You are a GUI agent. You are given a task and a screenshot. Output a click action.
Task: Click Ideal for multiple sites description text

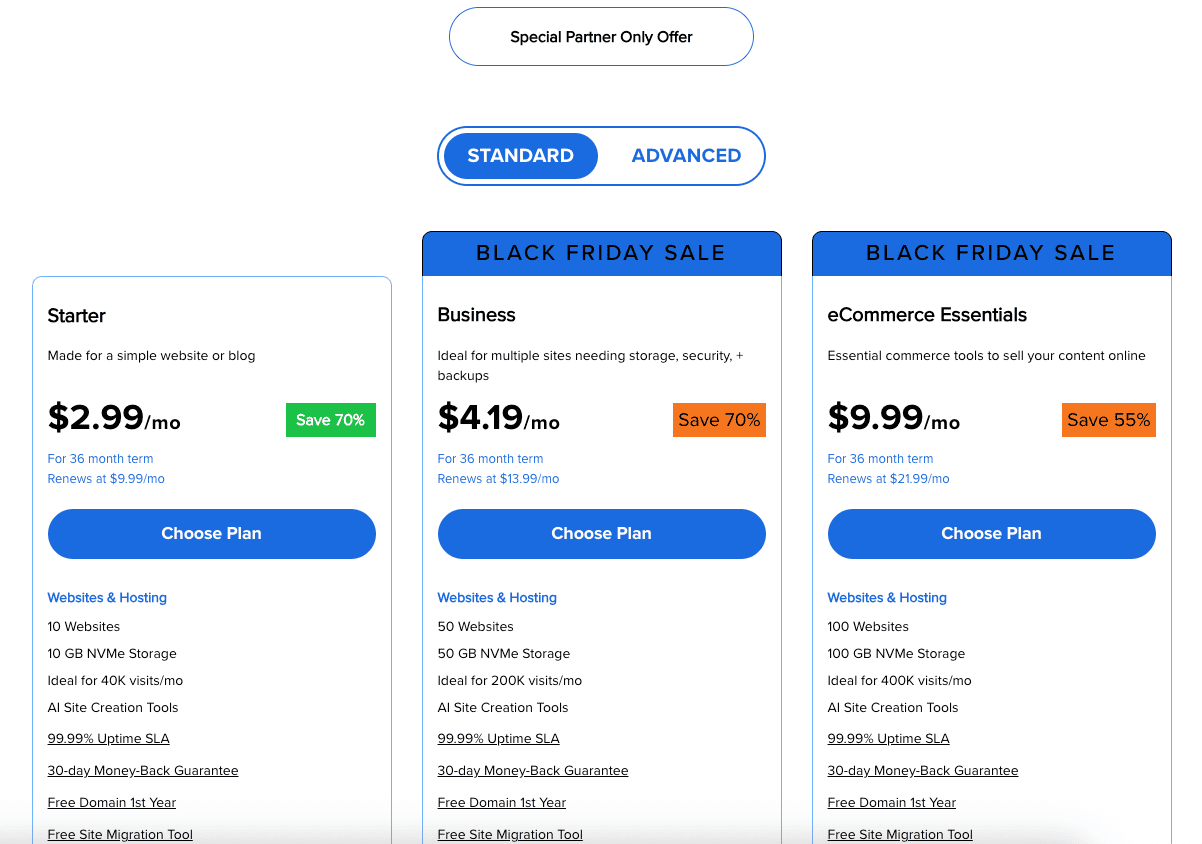click(591, 366)
